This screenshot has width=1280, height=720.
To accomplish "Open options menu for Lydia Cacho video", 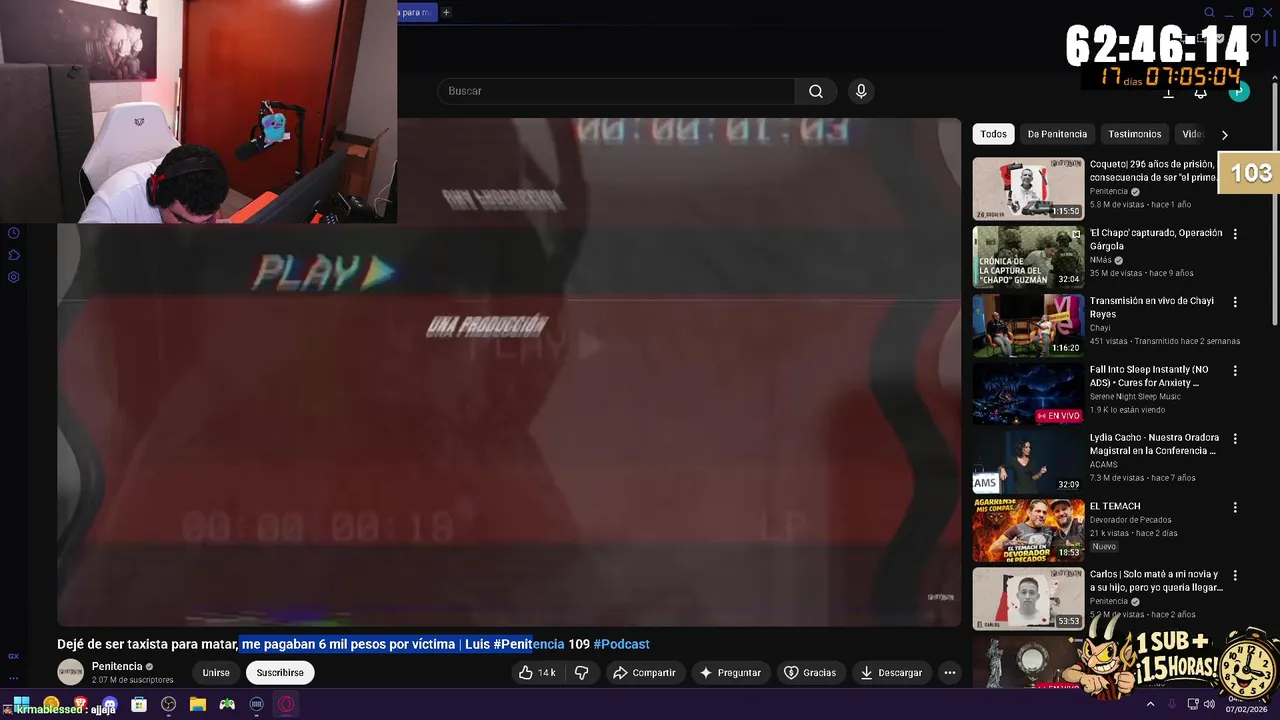I will [1235, 438].
